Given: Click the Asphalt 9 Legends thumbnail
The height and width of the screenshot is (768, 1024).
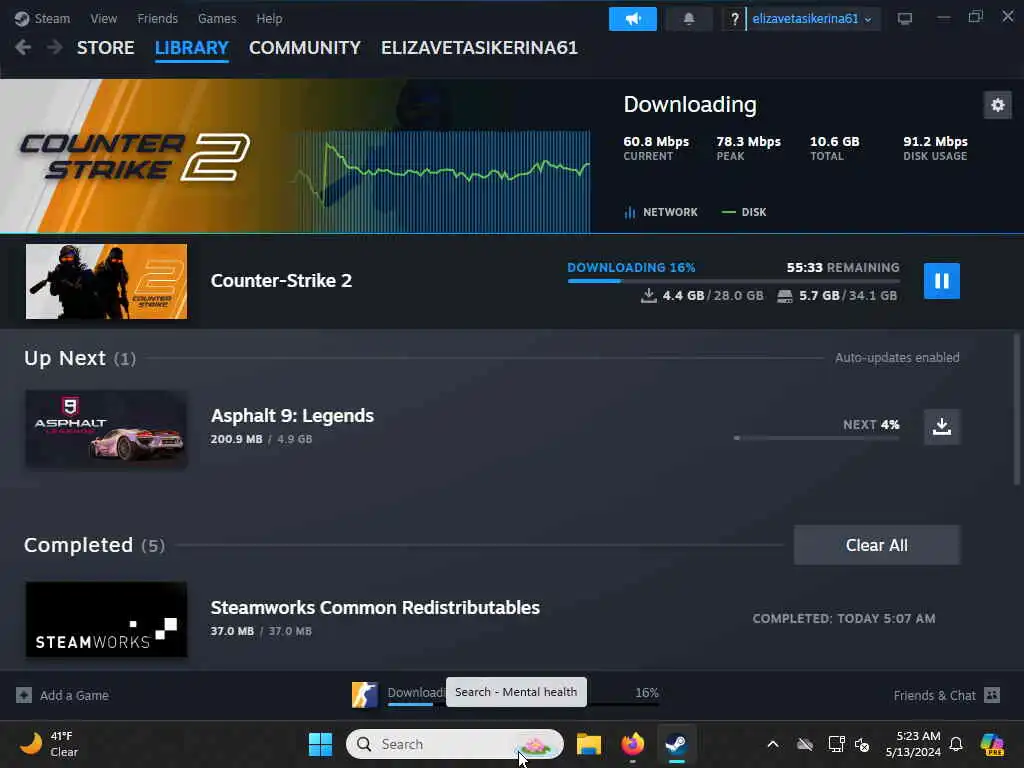Looking at the screenshot, I should pos(106,428).
